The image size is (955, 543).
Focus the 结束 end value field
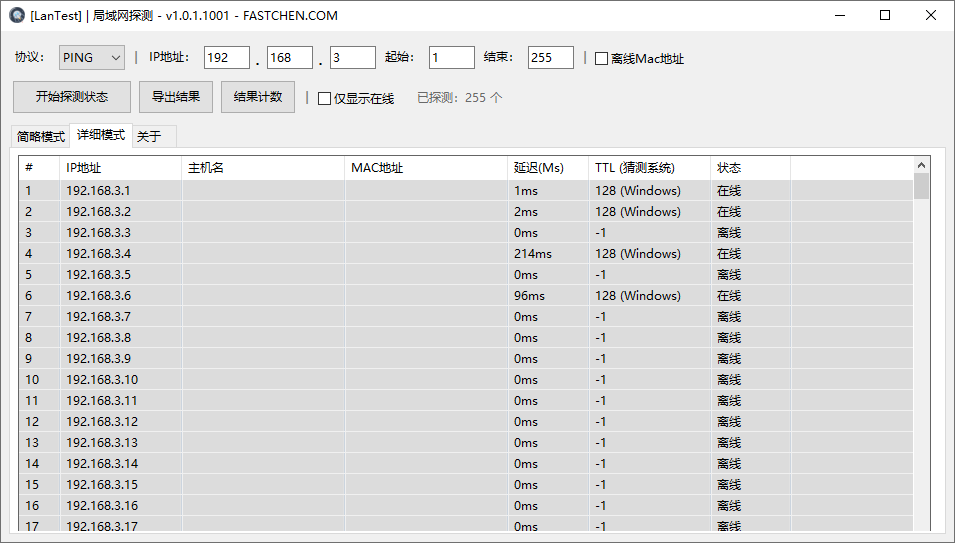[550, 58]
